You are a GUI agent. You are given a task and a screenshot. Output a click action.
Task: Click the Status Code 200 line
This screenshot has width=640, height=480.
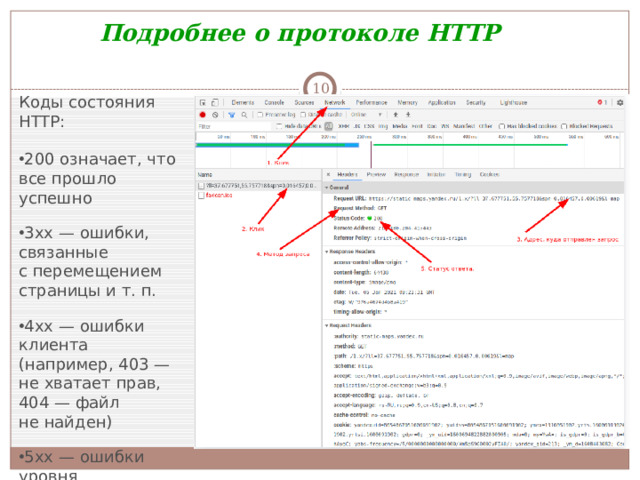coord(358,218)
